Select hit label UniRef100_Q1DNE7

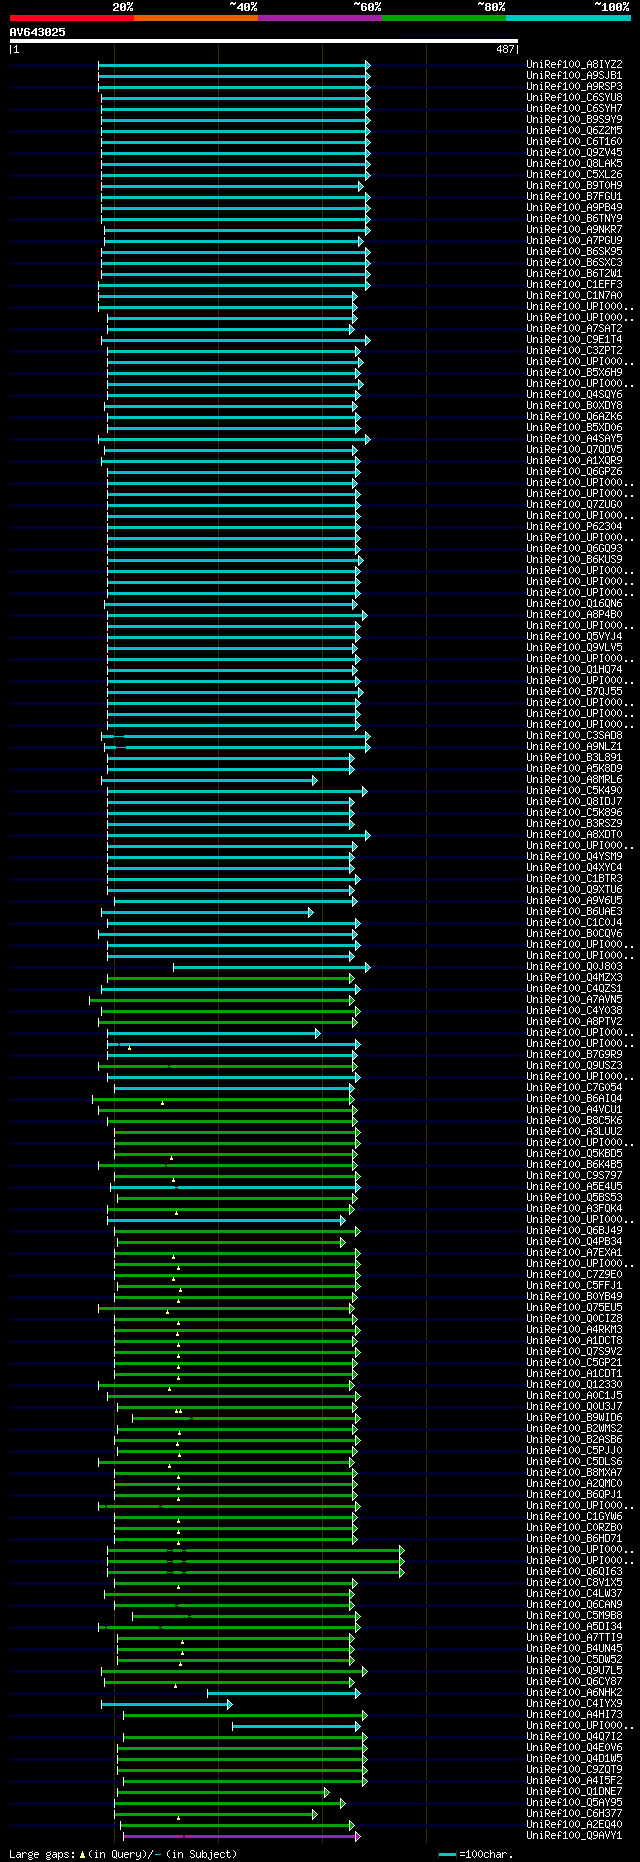(574, 1791)
